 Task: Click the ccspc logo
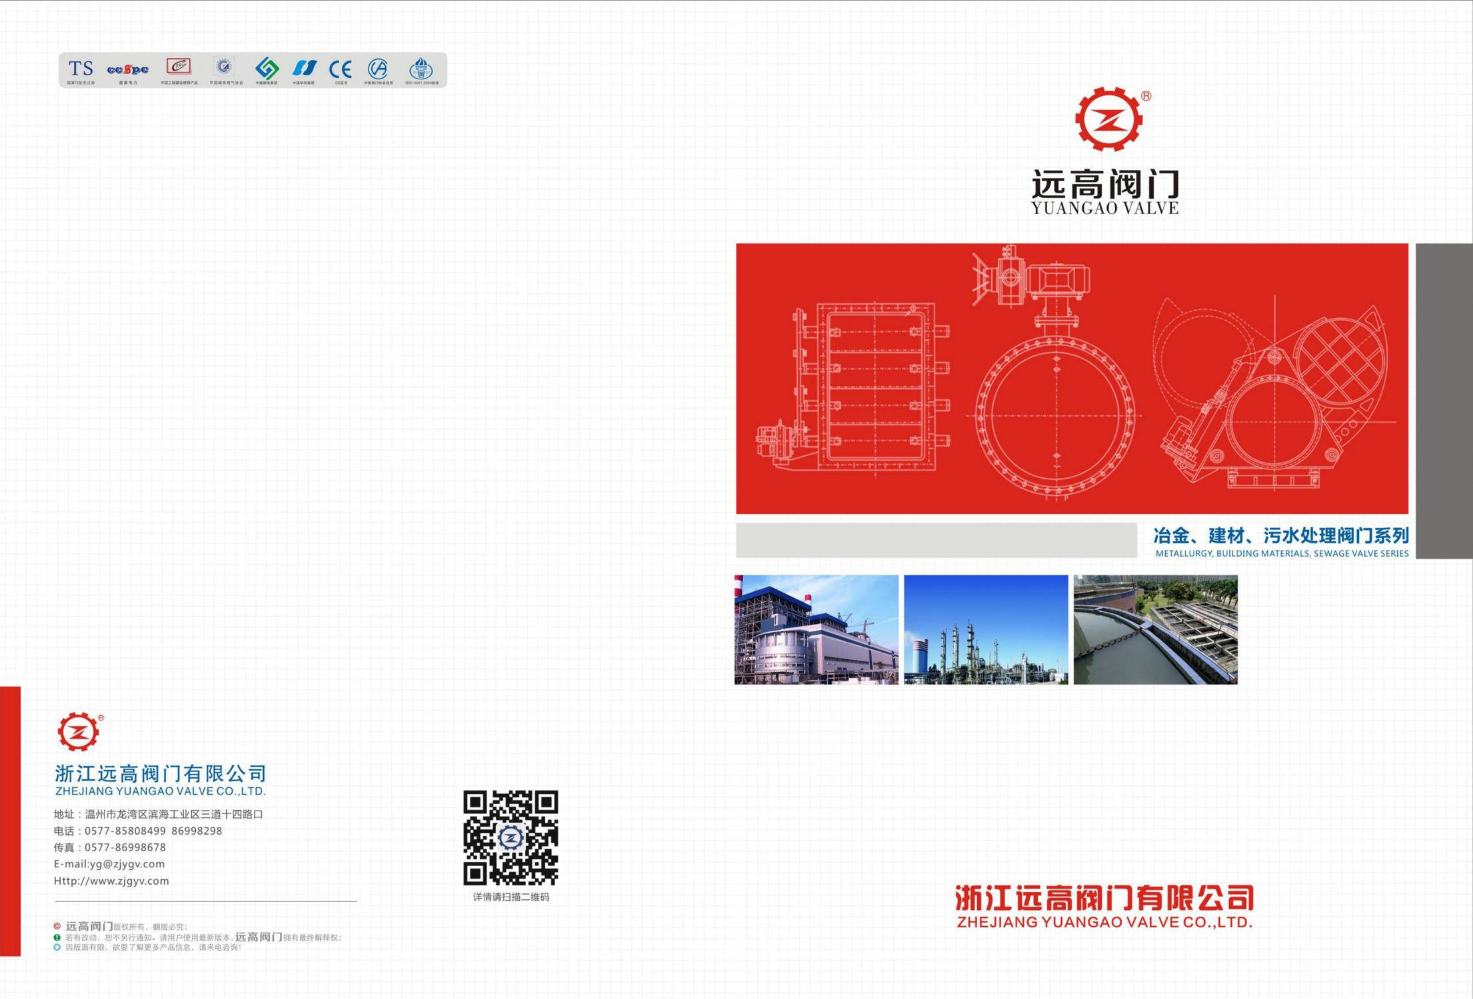click(128, 69)
